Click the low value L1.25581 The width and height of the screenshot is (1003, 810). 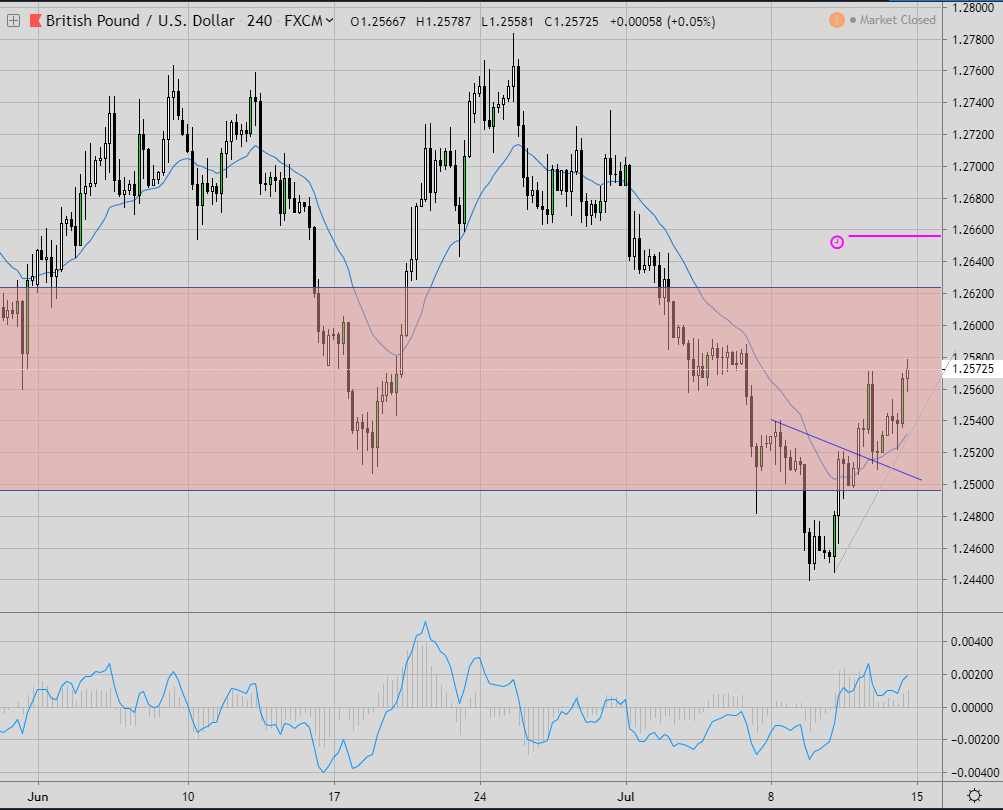click(x=507, y=22)
